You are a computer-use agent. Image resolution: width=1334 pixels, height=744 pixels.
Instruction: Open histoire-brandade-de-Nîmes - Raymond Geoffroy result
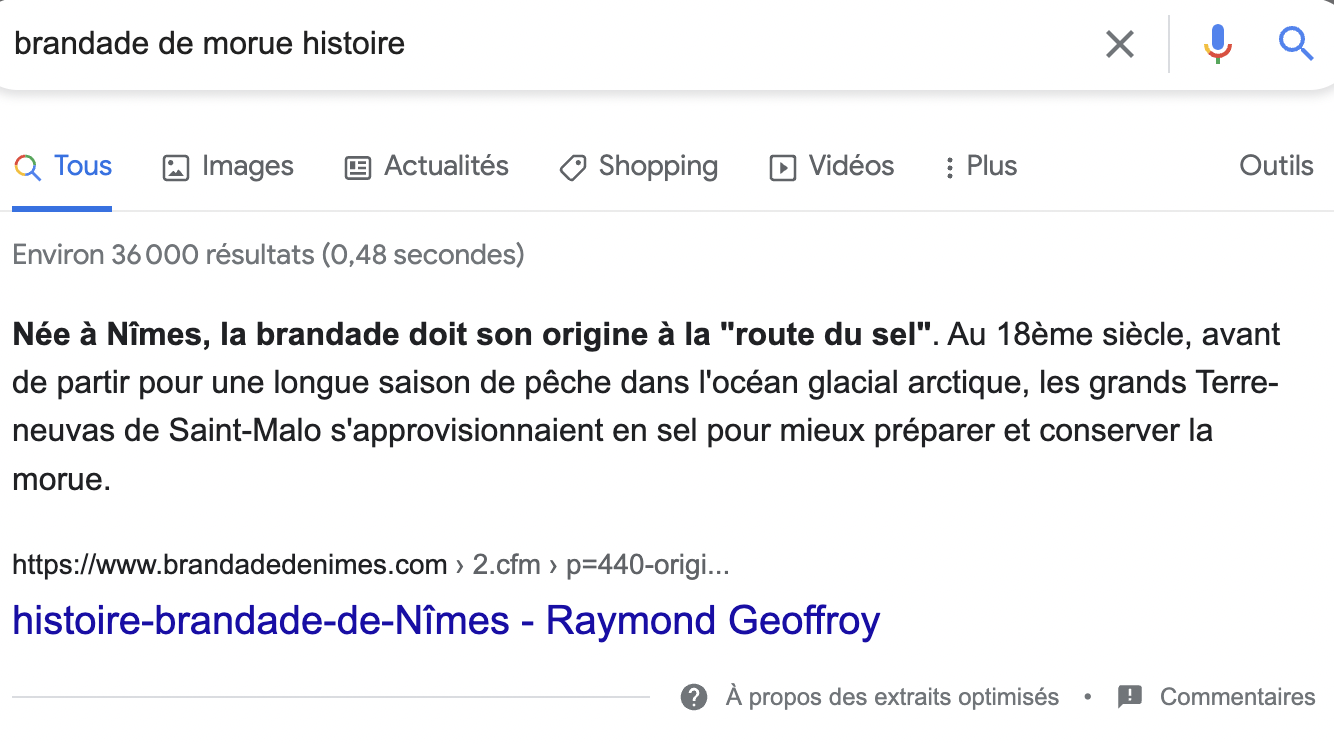pyautogui.click(x=446, y=621)
